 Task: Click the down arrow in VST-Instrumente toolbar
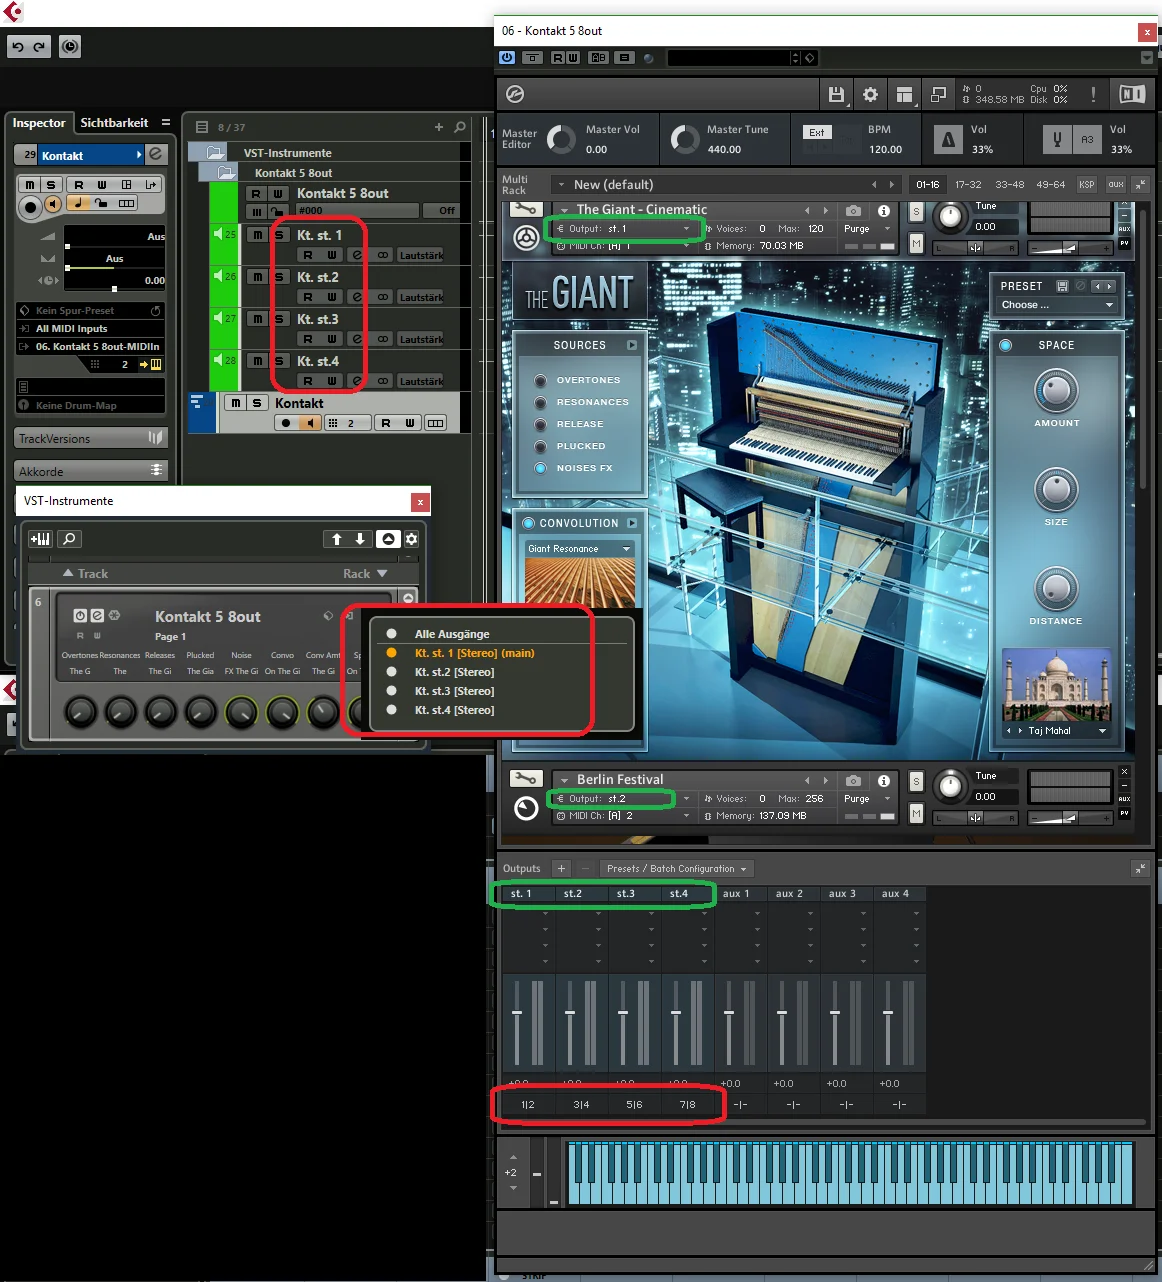pyautogui.click(x=360, y=539)
